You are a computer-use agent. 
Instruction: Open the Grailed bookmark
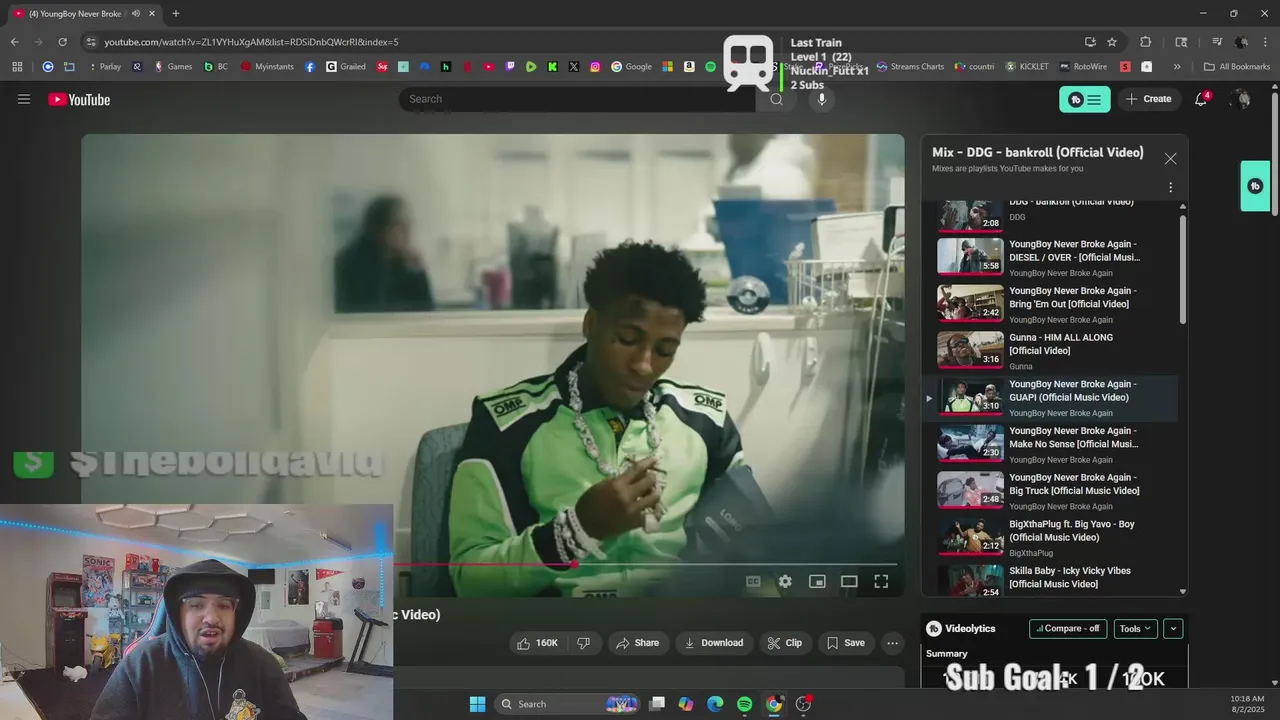[x=346, y=67]
